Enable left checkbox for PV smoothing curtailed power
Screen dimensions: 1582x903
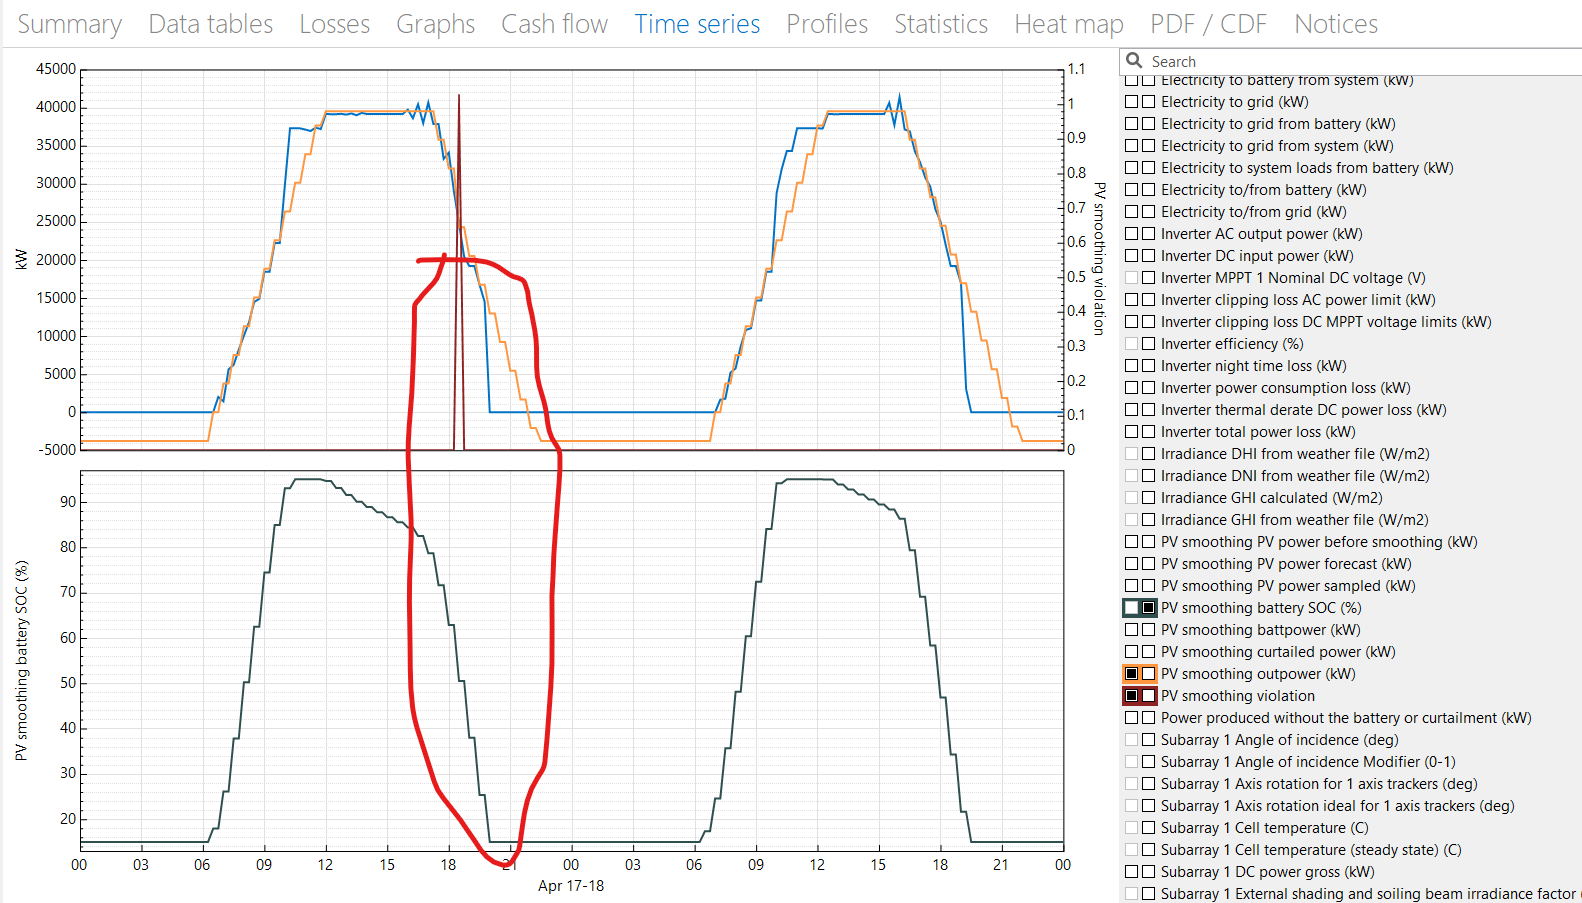1132,652
